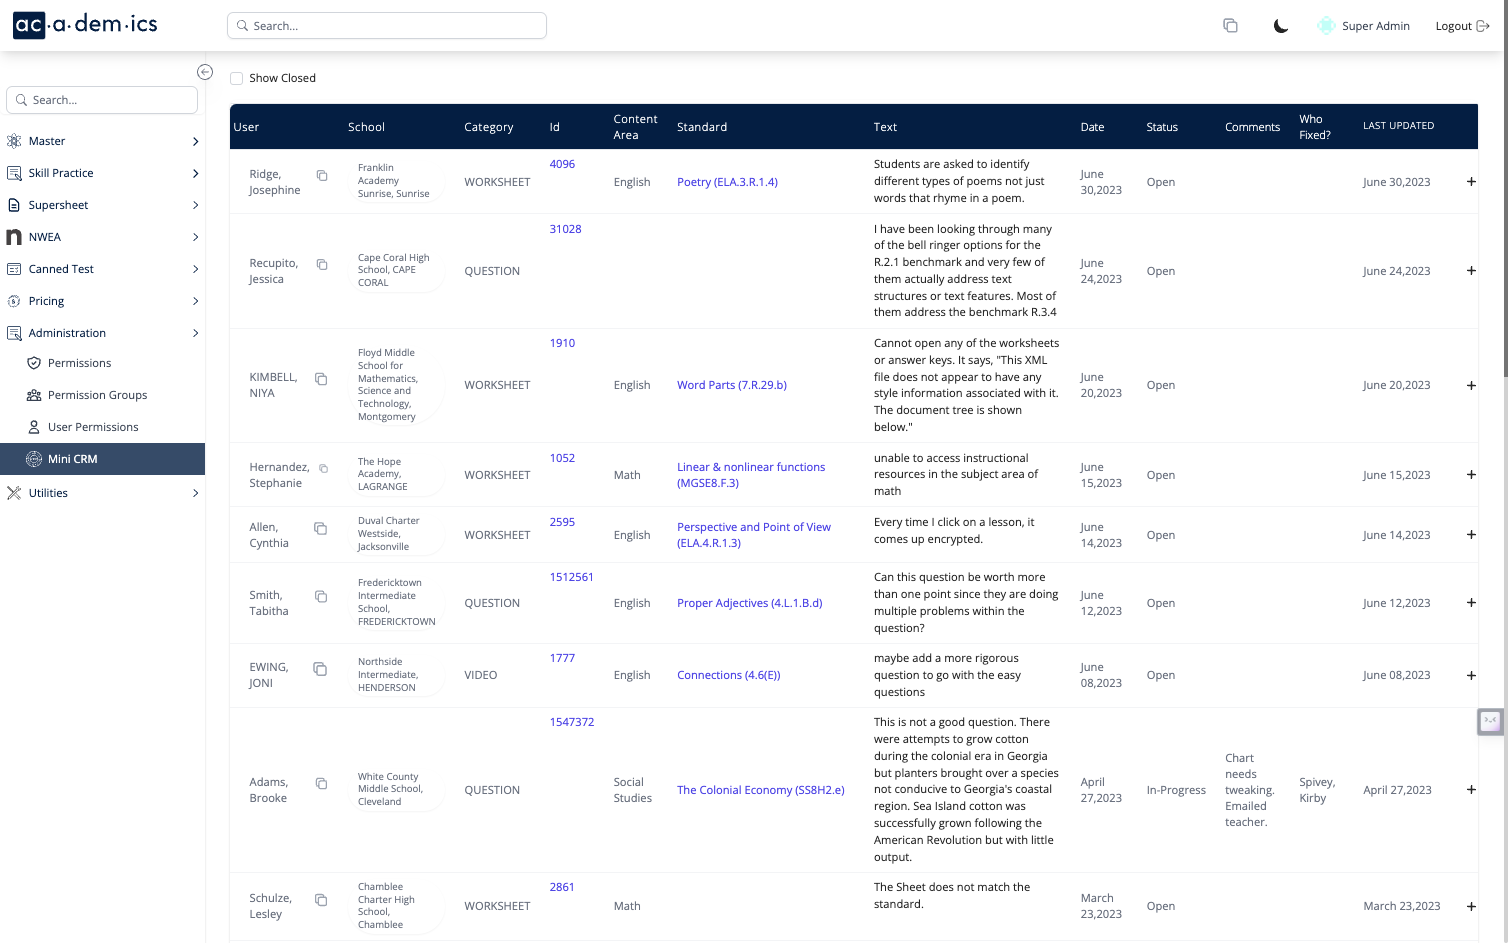This screenshot has width=1508, height=943.
Task: Click copy icon next to Adams, Brooke
Action: (x=321, y=783)
